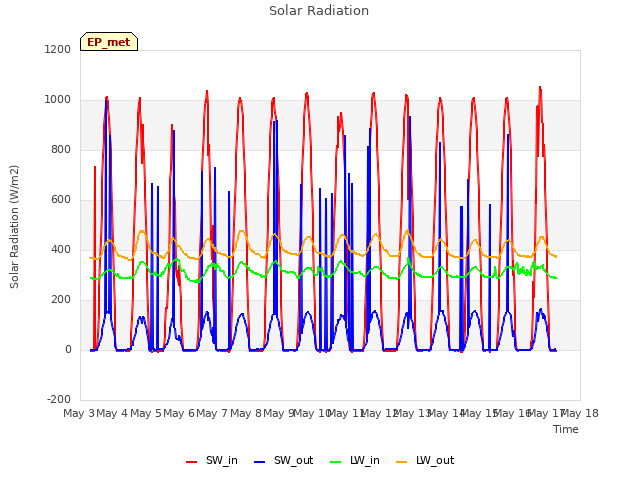Click the orange LW_out legend color marker
Image resolution: width=640 pixels, height=480 pixels.
[x=402, y=462]
